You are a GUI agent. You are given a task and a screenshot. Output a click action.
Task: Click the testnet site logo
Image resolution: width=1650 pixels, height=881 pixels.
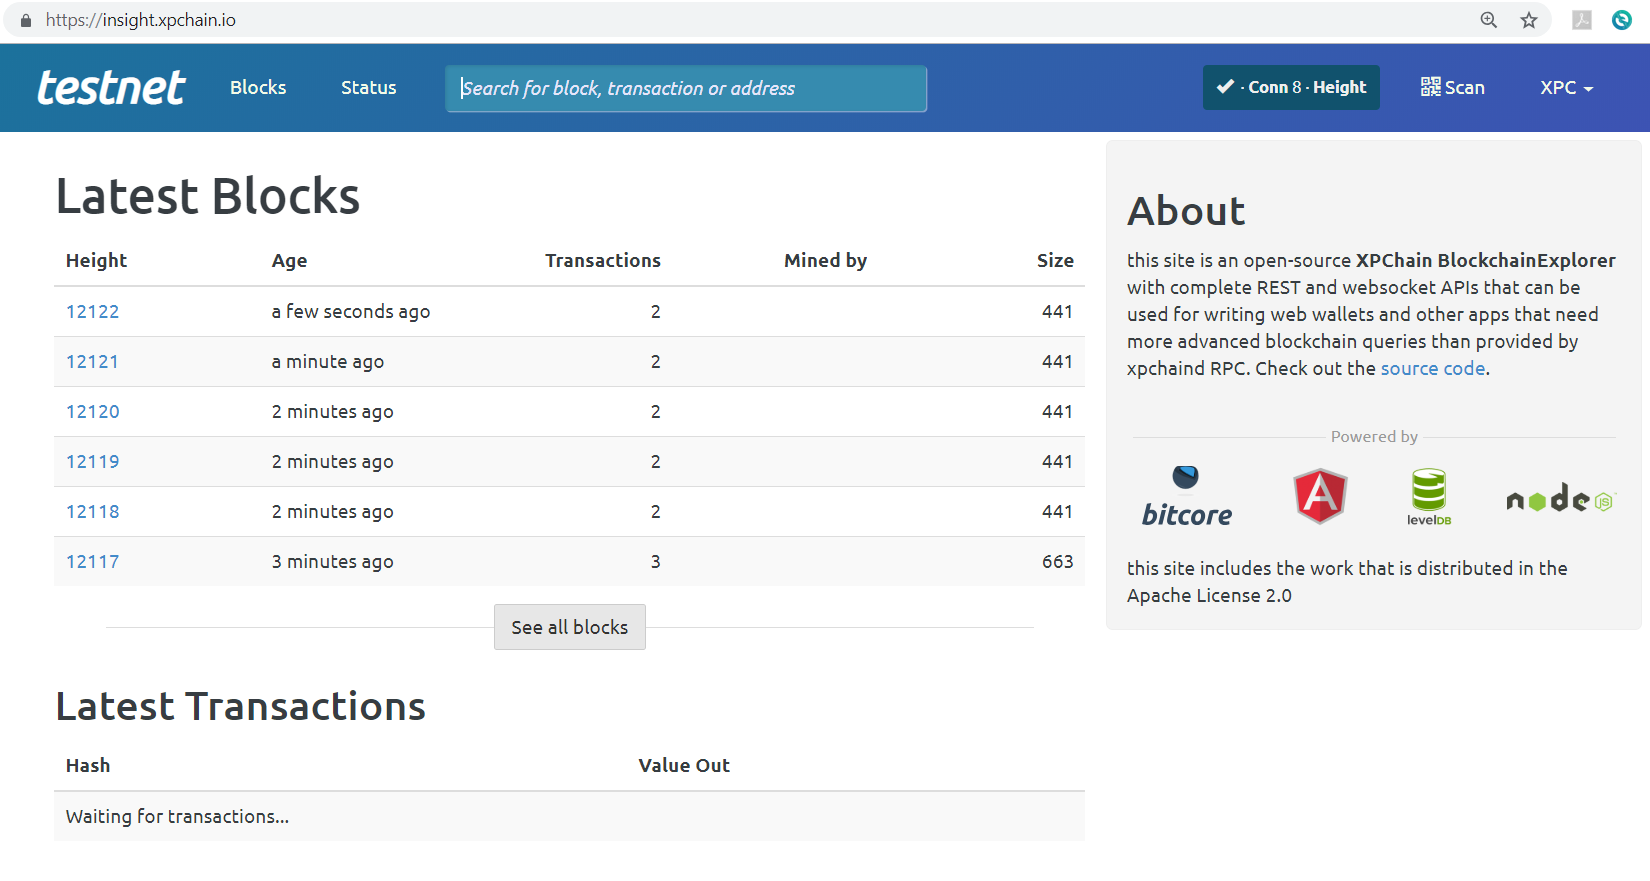(x=111, y=88)
